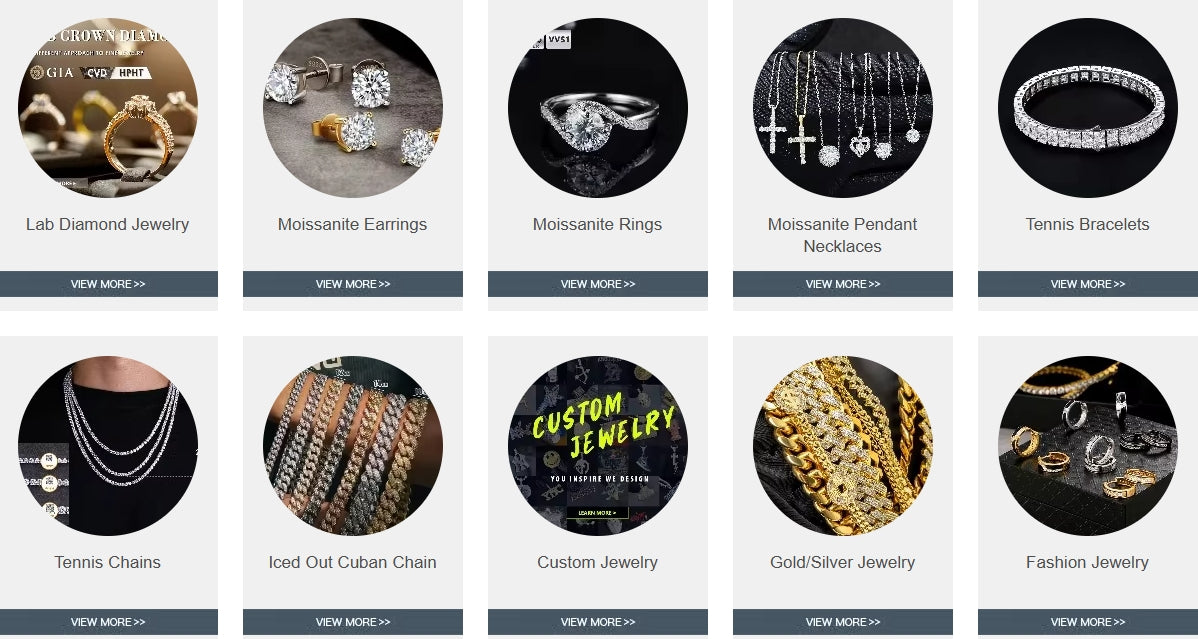Open the Gold/Silver Jewelry chain photo
This screenshot has height=639, width=1198.
coord(843,446)
